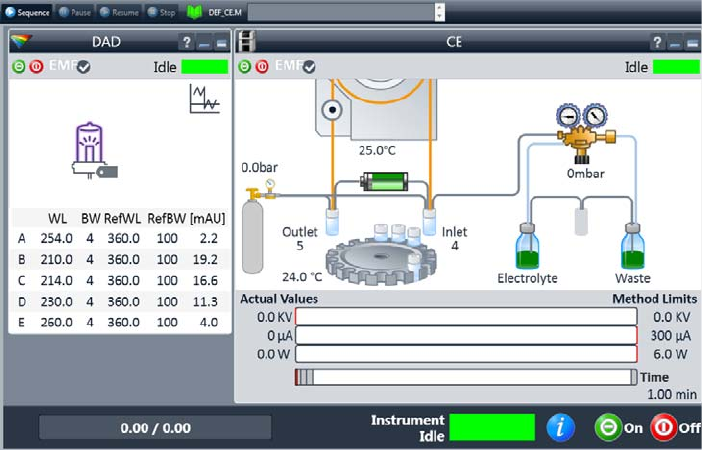This screenshot has width=702, height=450.
Task: Click signal C absorbance value 16.6
Action: click(205, 280)
